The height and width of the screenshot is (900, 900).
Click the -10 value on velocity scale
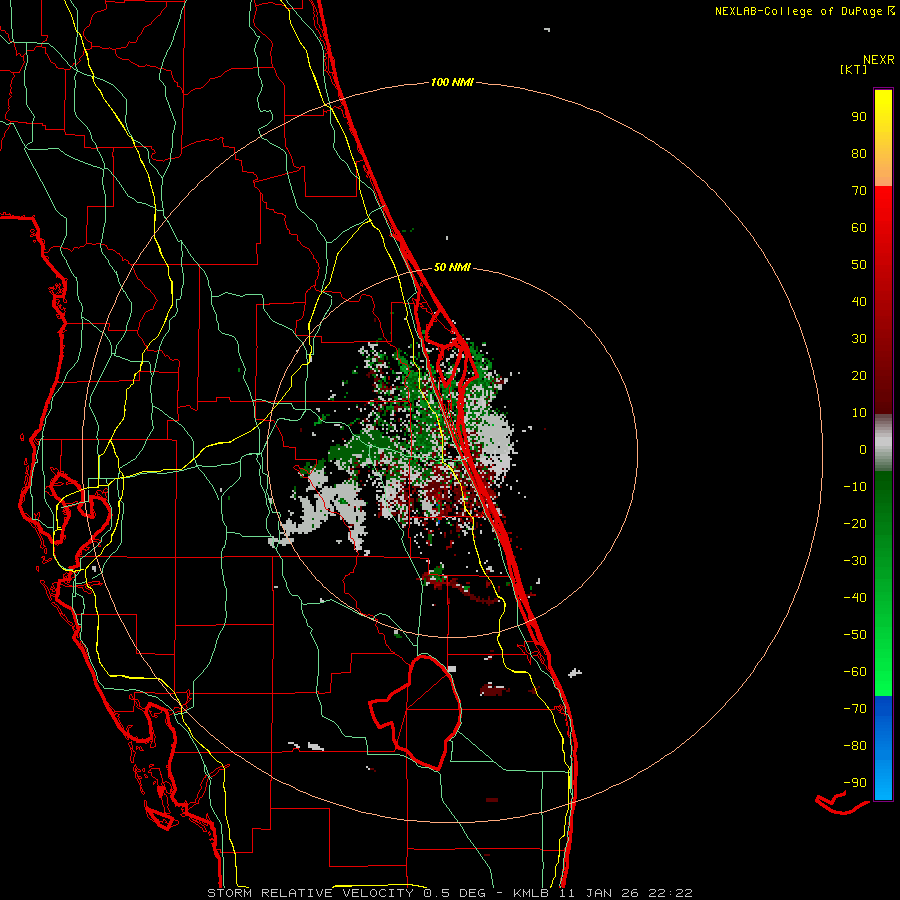tap(855, 487)
